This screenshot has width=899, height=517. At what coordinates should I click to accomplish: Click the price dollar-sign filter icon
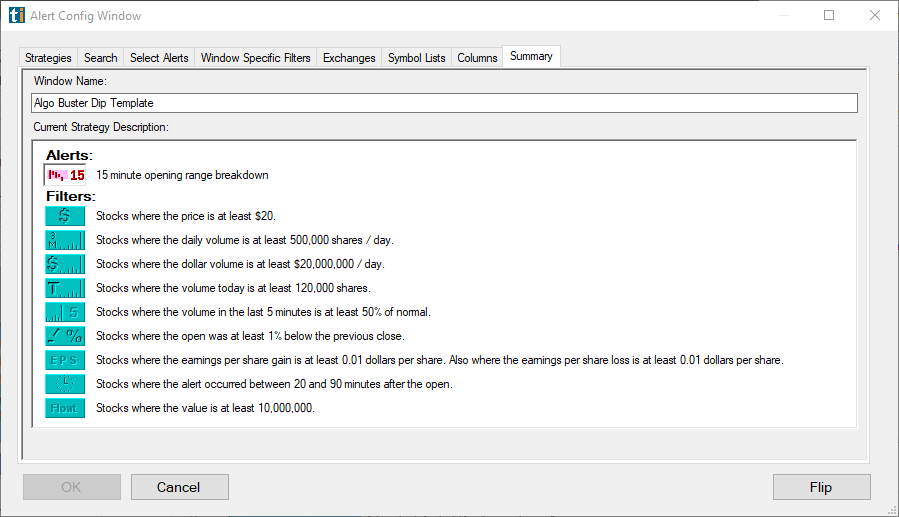pyautogui.click(x=65, y=216)
